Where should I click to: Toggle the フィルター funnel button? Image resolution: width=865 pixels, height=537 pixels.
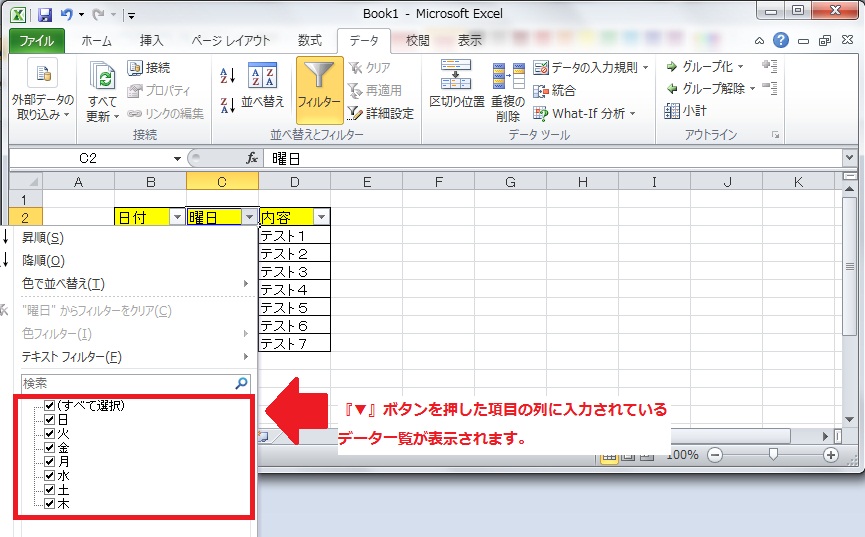pyautogui.click(x=319, y=90)
